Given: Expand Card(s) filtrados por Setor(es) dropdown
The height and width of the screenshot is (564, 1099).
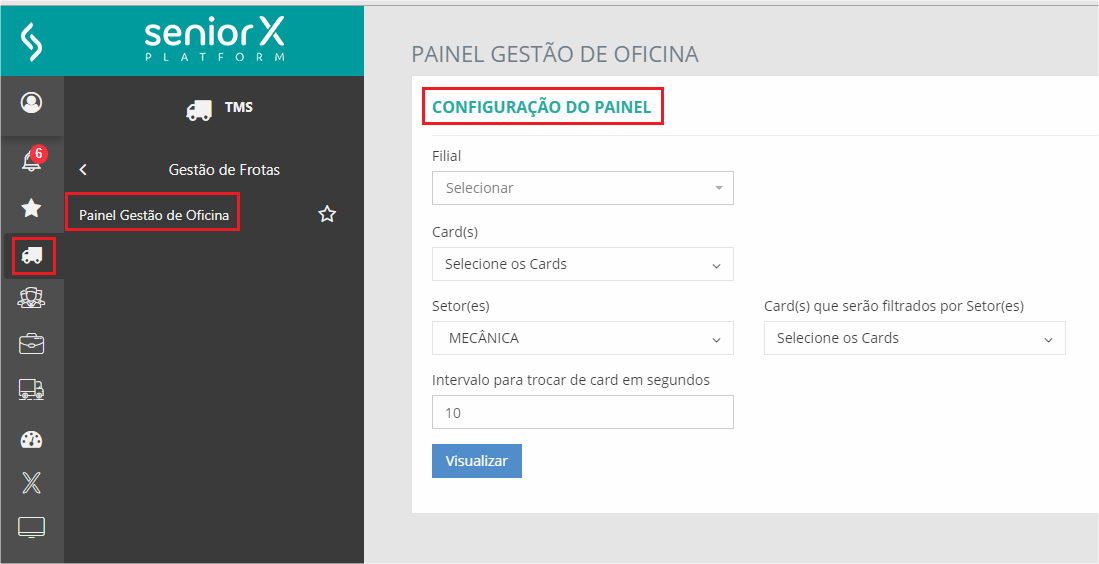Looking at the screenshot, I should click(x=914, y=338).
